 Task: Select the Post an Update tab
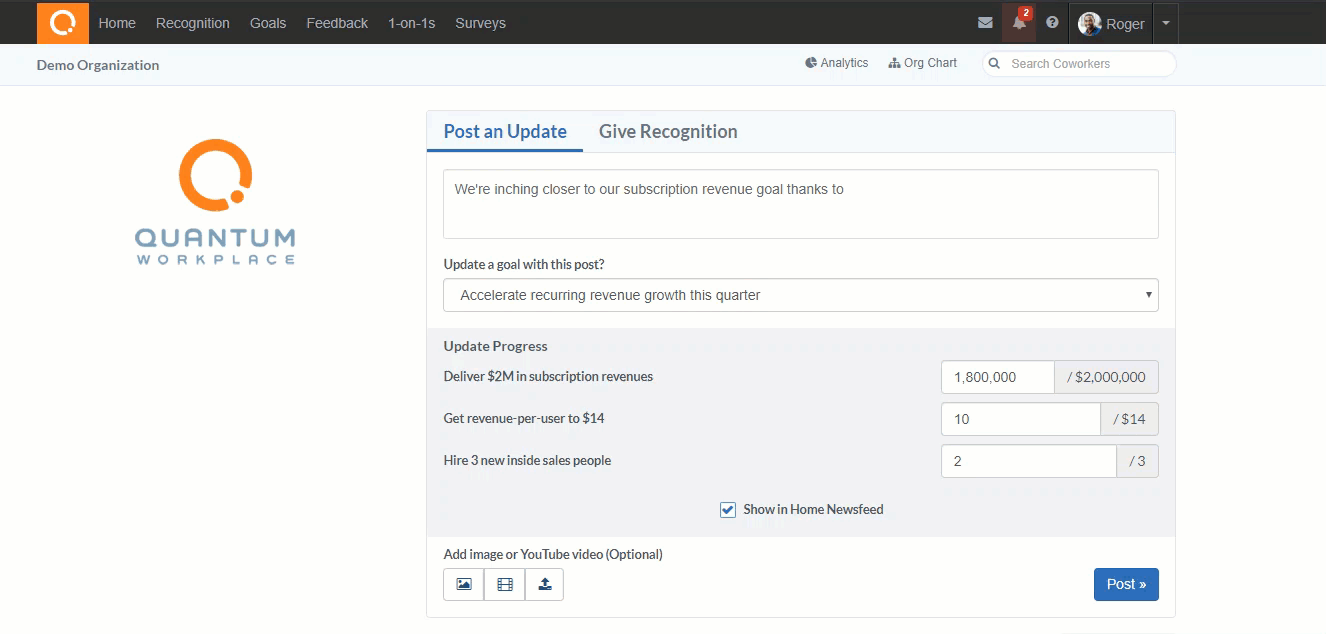pyautogui.click(x=505, y=131)
